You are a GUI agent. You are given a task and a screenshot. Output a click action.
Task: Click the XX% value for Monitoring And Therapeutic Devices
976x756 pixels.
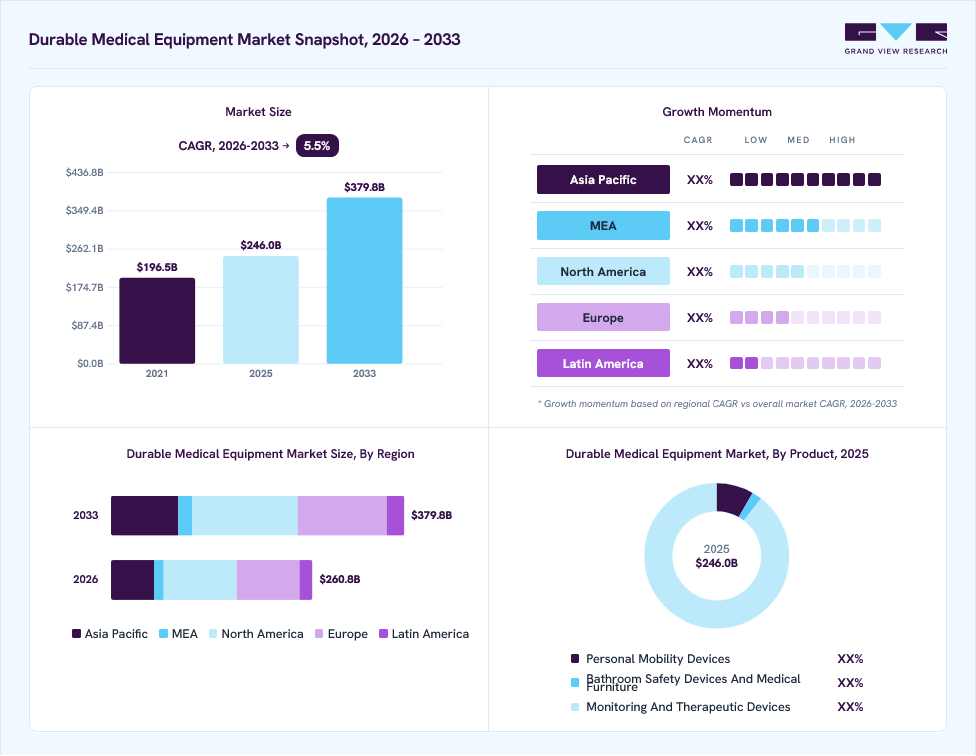850,707
